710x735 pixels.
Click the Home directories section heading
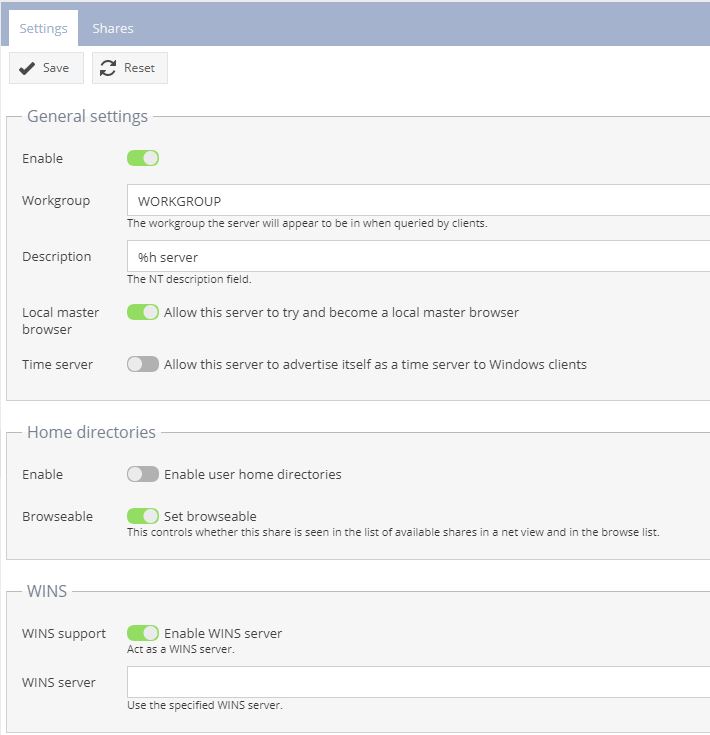(x=91, y=432)
